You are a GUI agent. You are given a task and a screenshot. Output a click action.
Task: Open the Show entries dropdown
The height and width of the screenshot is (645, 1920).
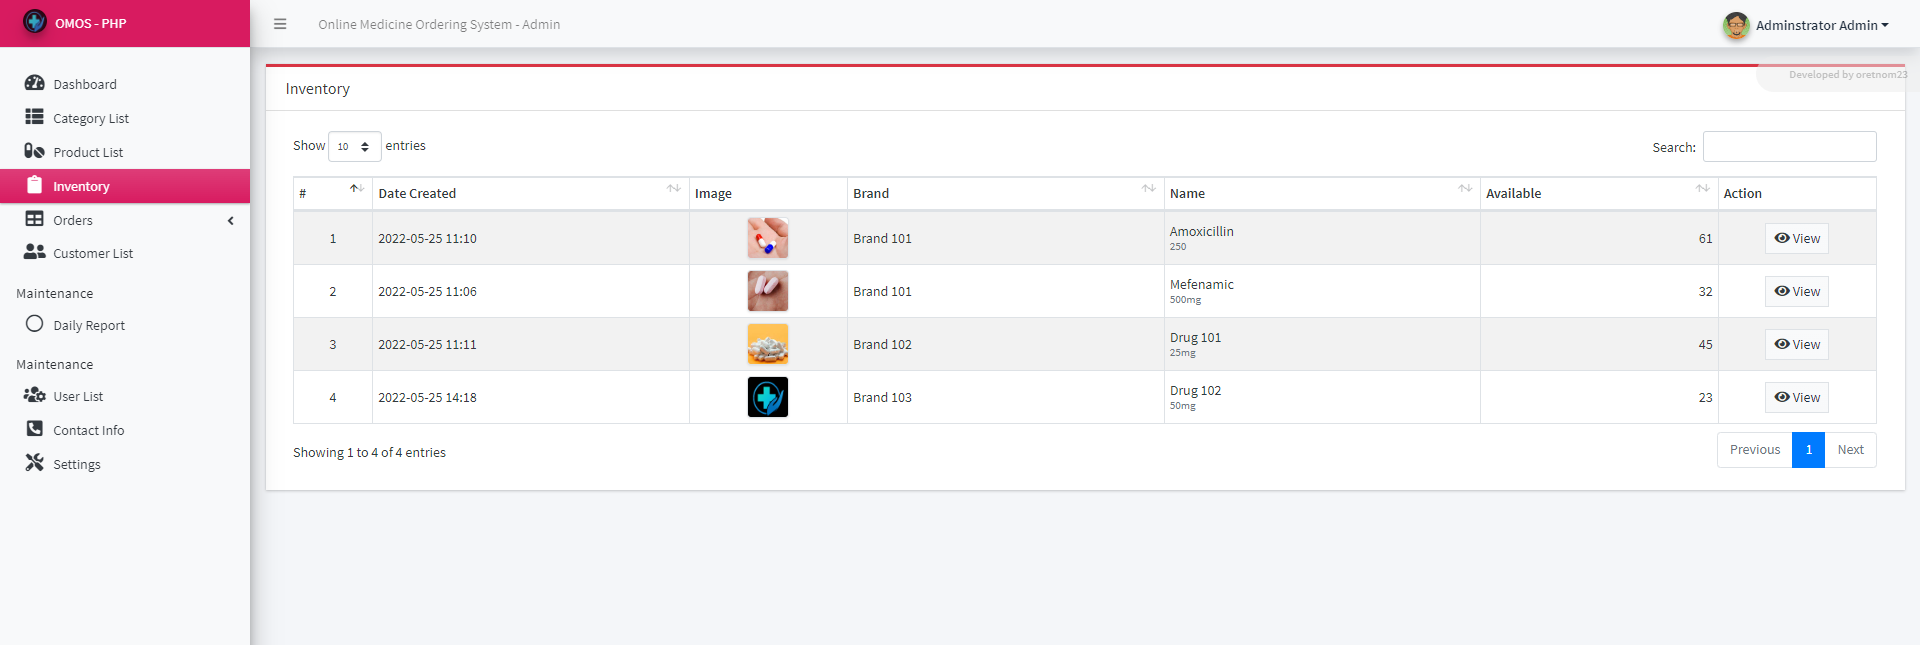354,146
